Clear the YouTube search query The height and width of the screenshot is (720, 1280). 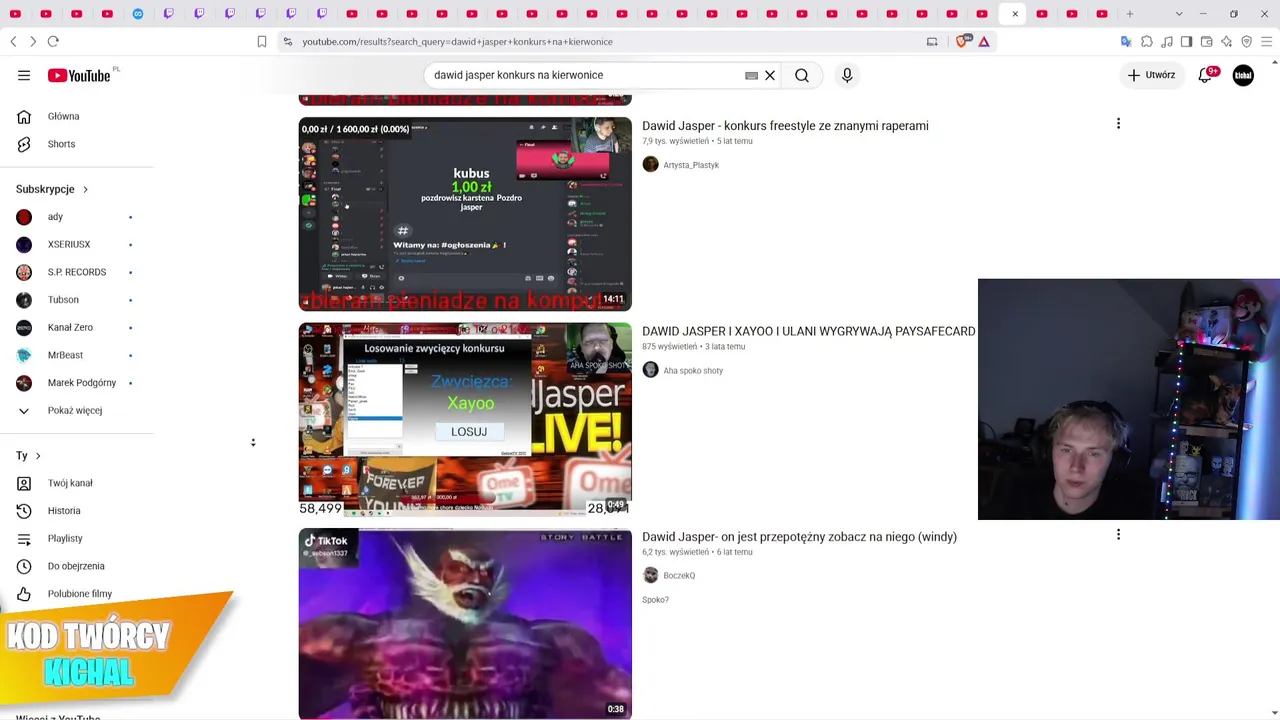click(x=770, y=75)
